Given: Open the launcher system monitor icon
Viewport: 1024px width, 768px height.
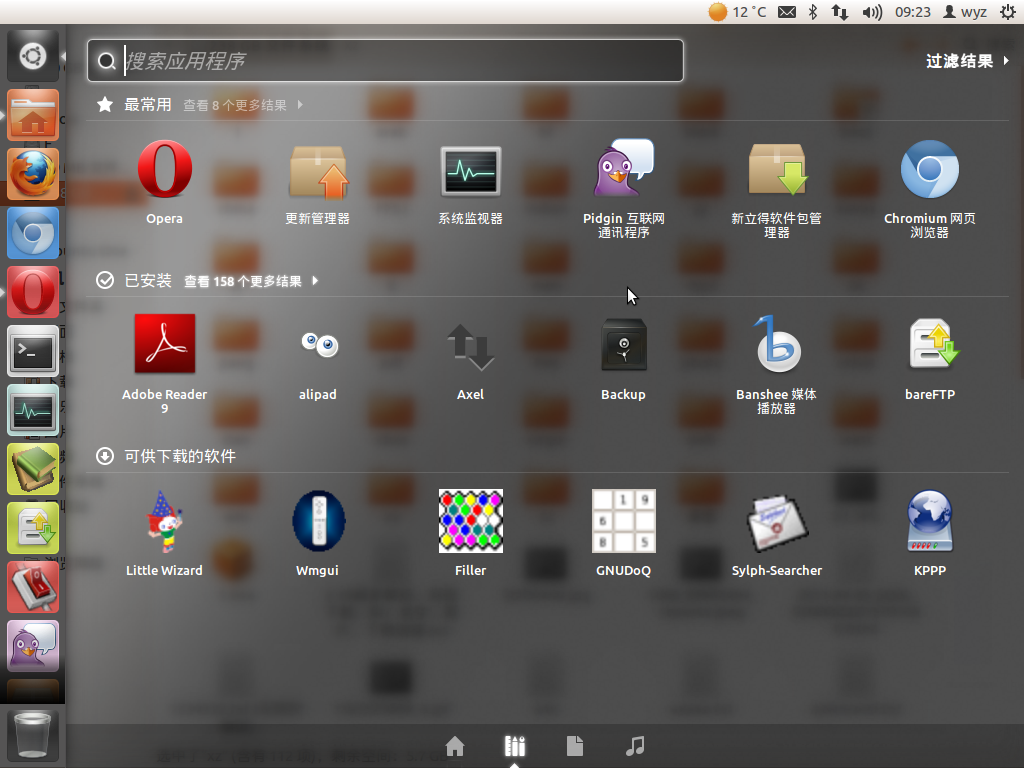Looking at the screenshot, I should tap(33, 410).
